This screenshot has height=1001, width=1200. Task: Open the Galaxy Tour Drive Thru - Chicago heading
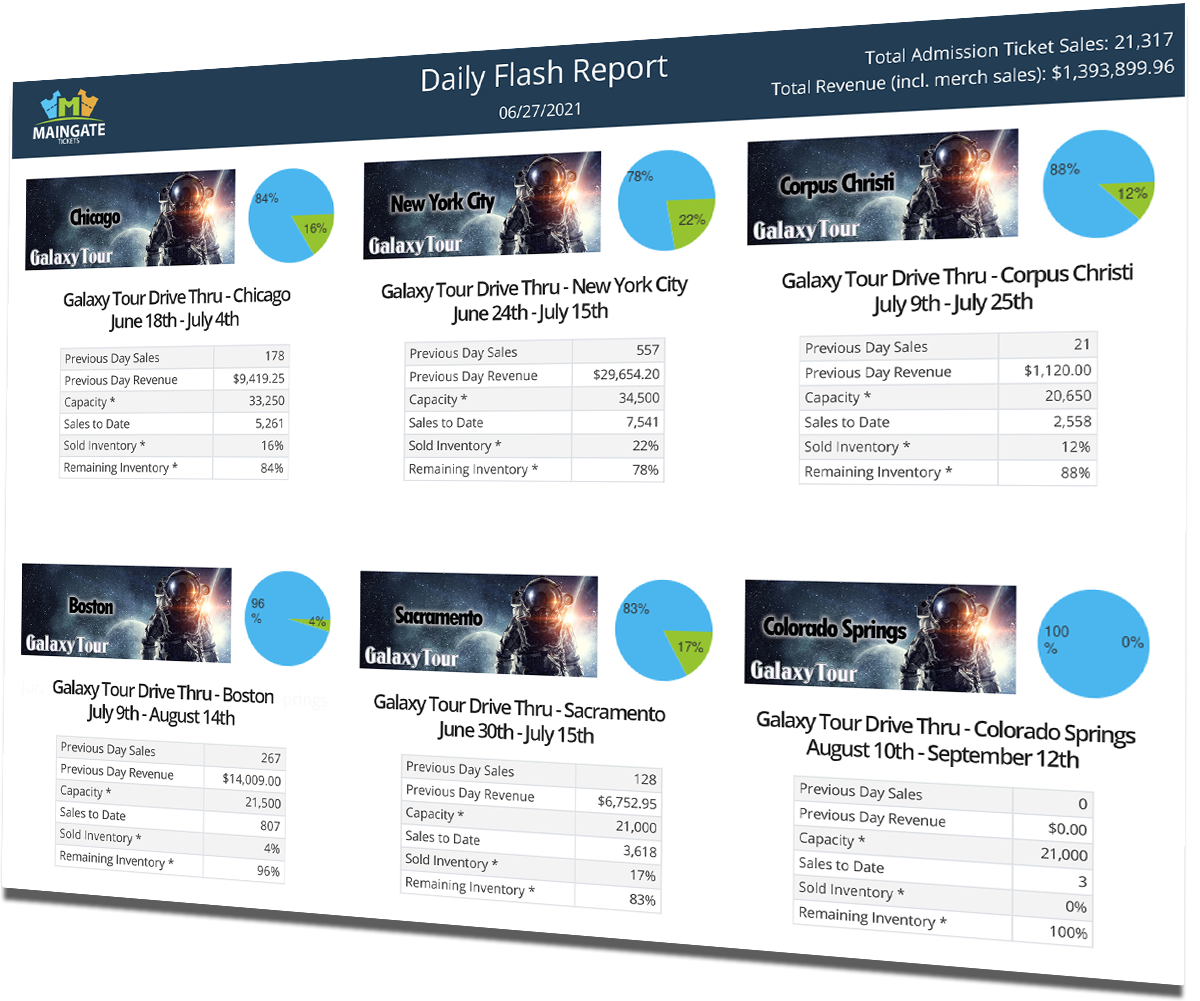pyautogui.click(x=176, y=298)
